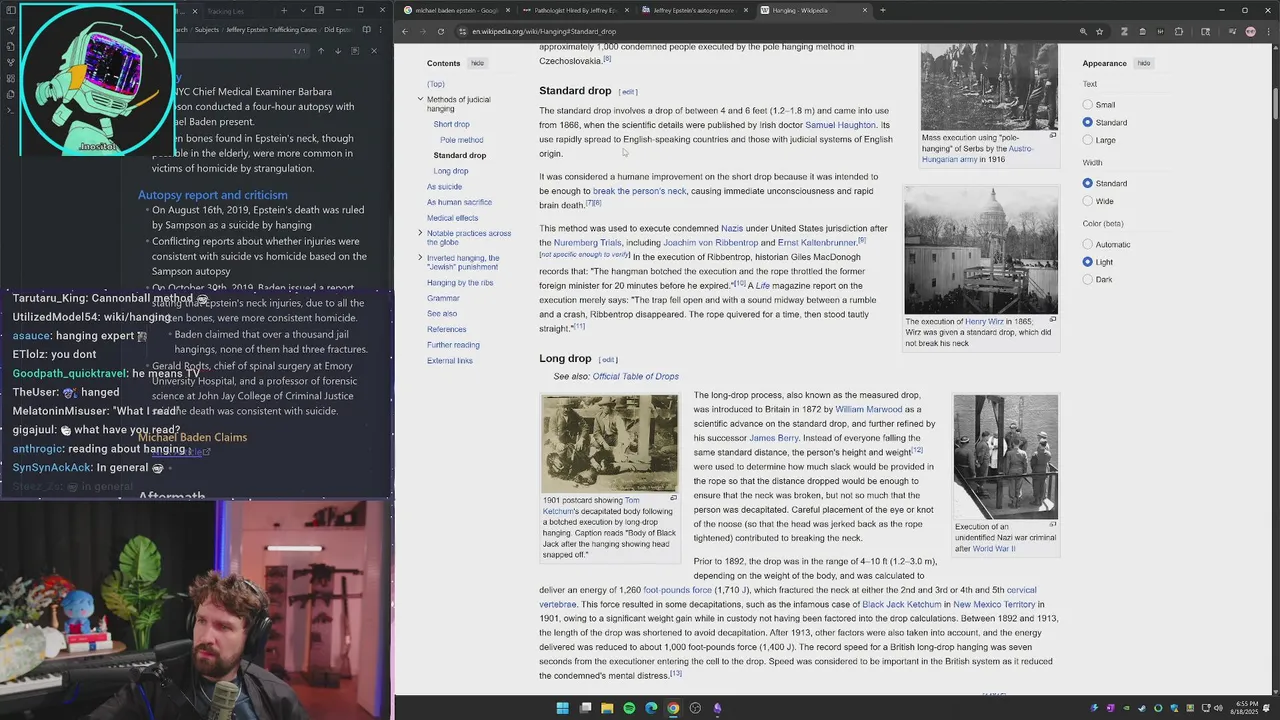Viewport: 1280px width, 720px height.
Task: Switch to Tracking Lies tab in Obsidian
Action: coord(226,11)
